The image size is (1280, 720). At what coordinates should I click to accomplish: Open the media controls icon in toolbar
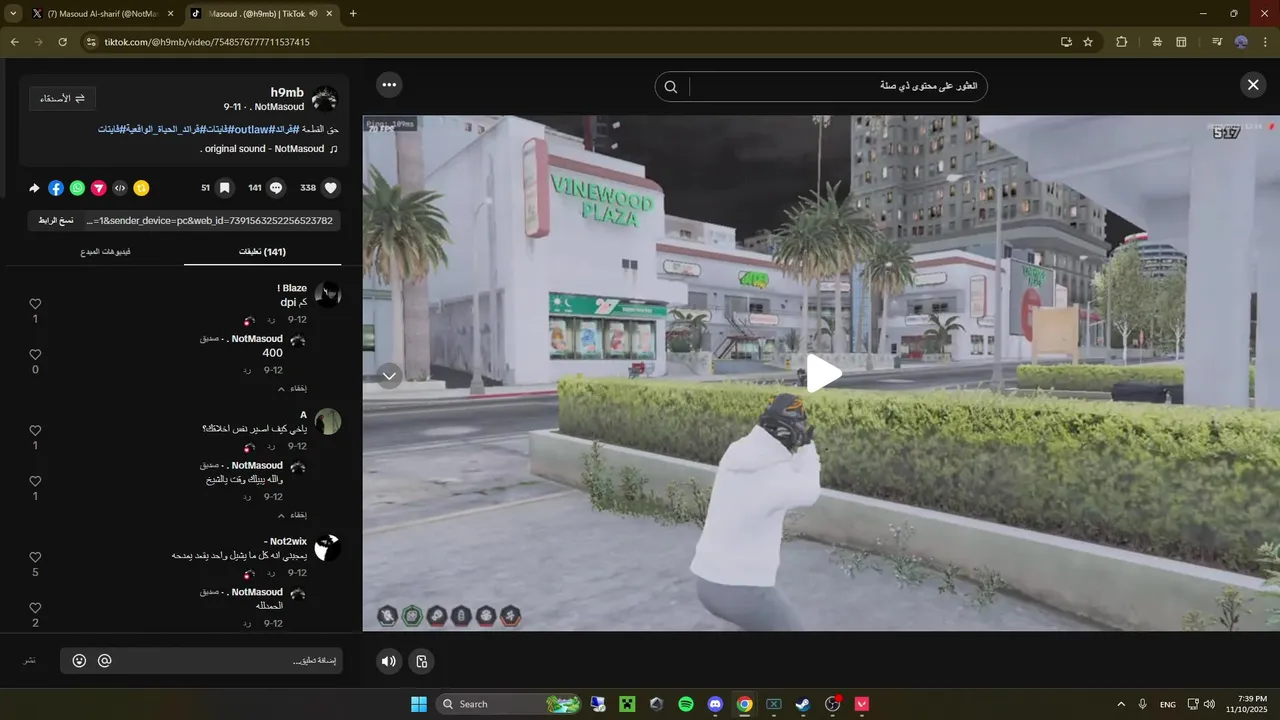click(1217, 42)
